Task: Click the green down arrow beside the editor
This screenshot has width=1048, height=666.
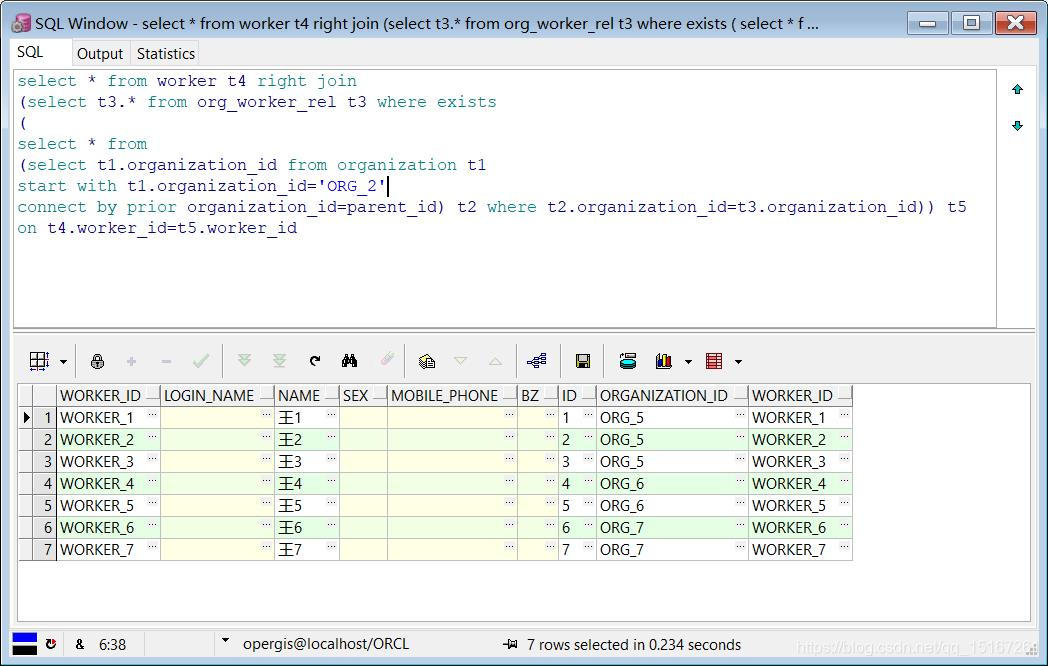Action: coord(1017,126)
